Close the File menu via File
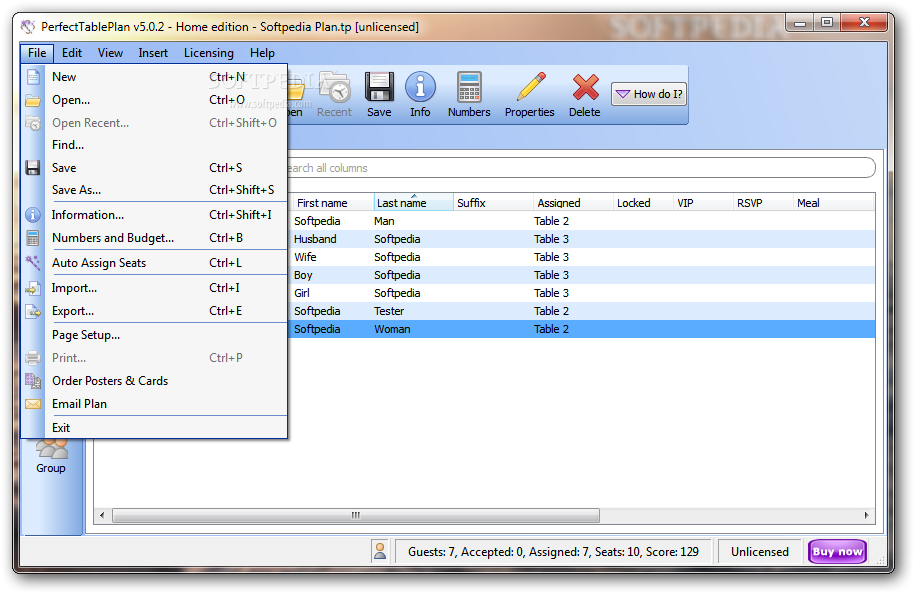 [x=37, y=53]
